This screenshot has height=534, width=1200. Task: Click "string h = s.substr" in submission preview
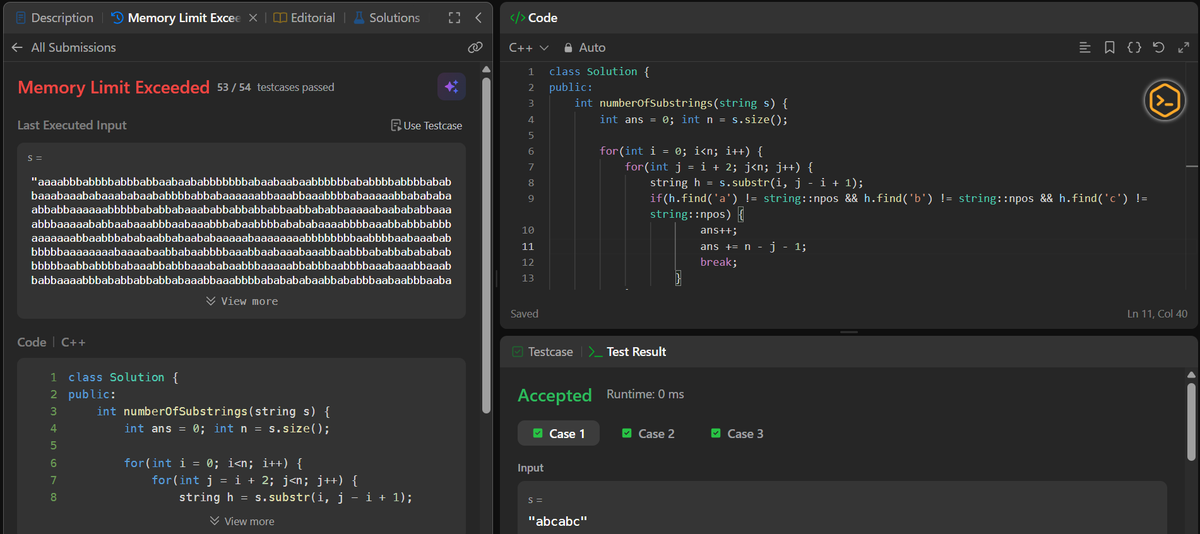pos(295,497)
